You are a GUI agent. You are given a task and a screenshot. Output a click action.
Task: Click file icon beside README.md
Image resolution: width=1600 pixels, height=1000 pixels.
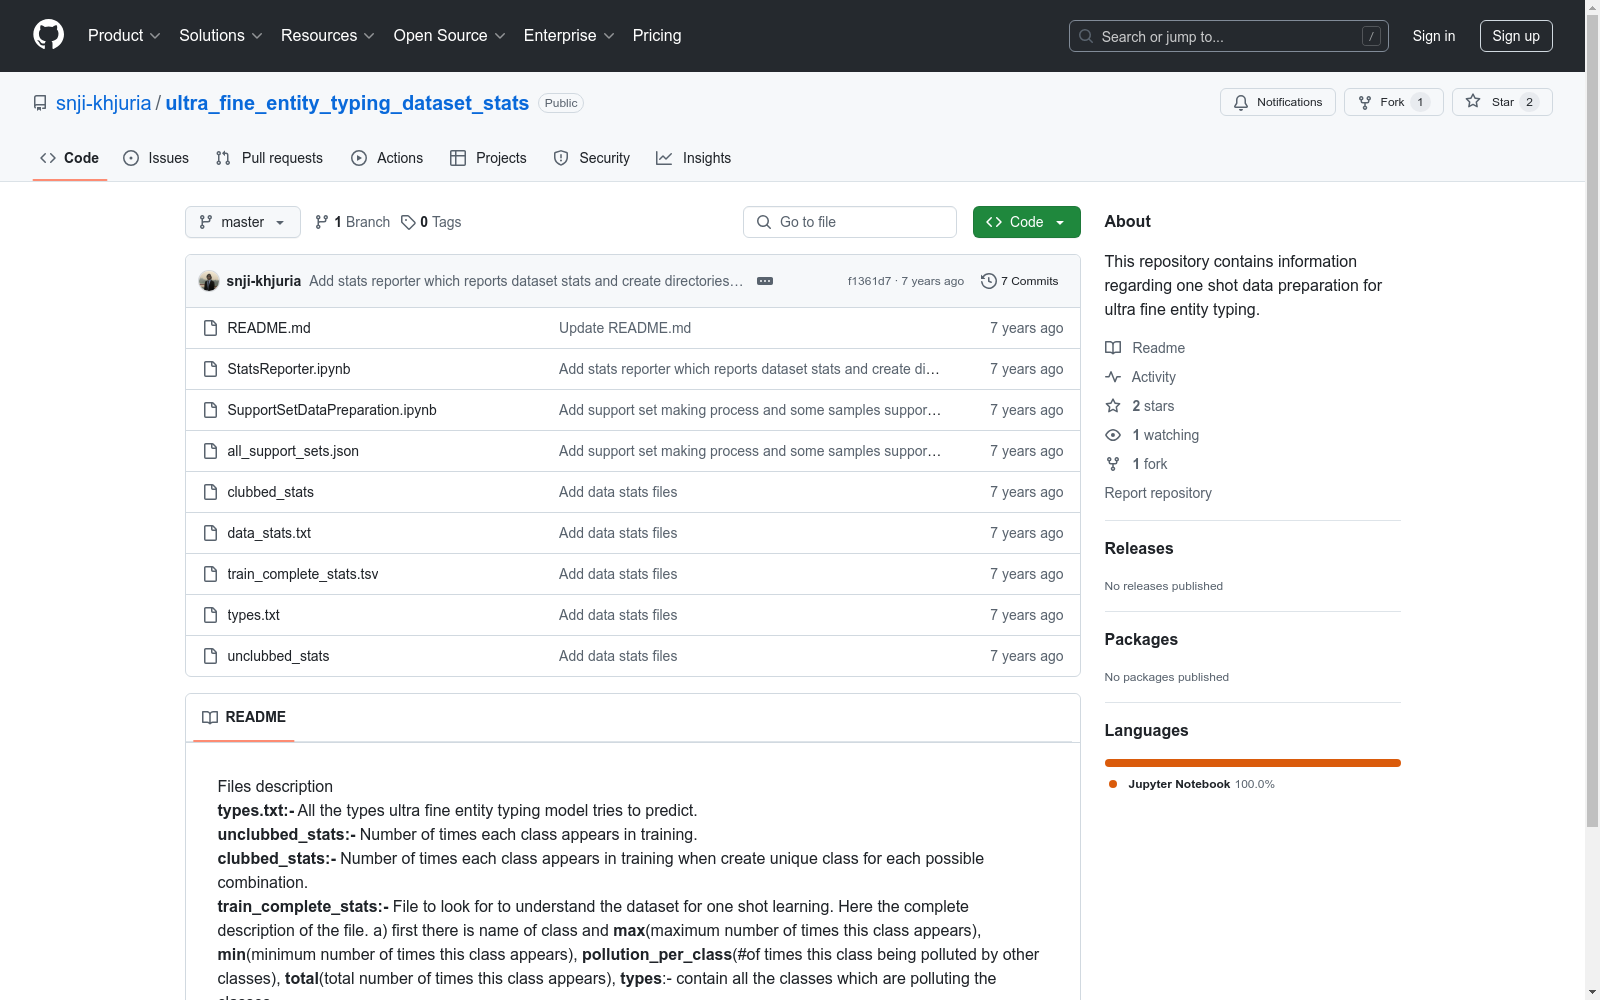pos(210,328)
